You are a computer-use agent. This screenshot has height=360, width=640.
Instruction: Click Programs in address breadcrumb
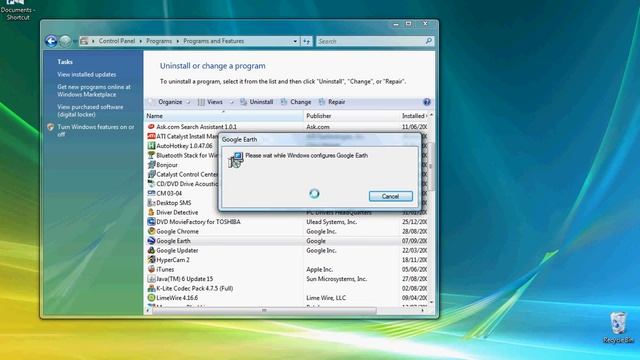[159, 41]
